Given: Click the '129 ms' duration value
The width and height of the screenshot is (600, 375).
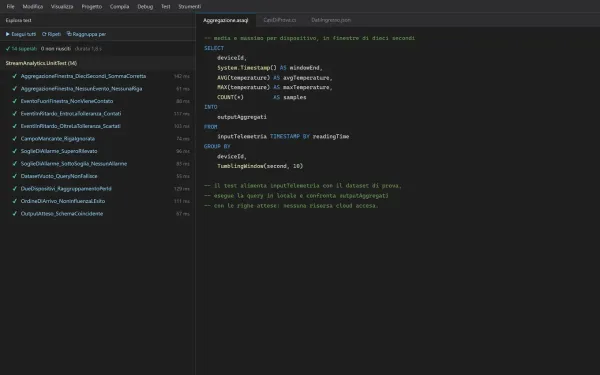Looking at the screenshot, I should pyautogui.click(x=182, y=189).
